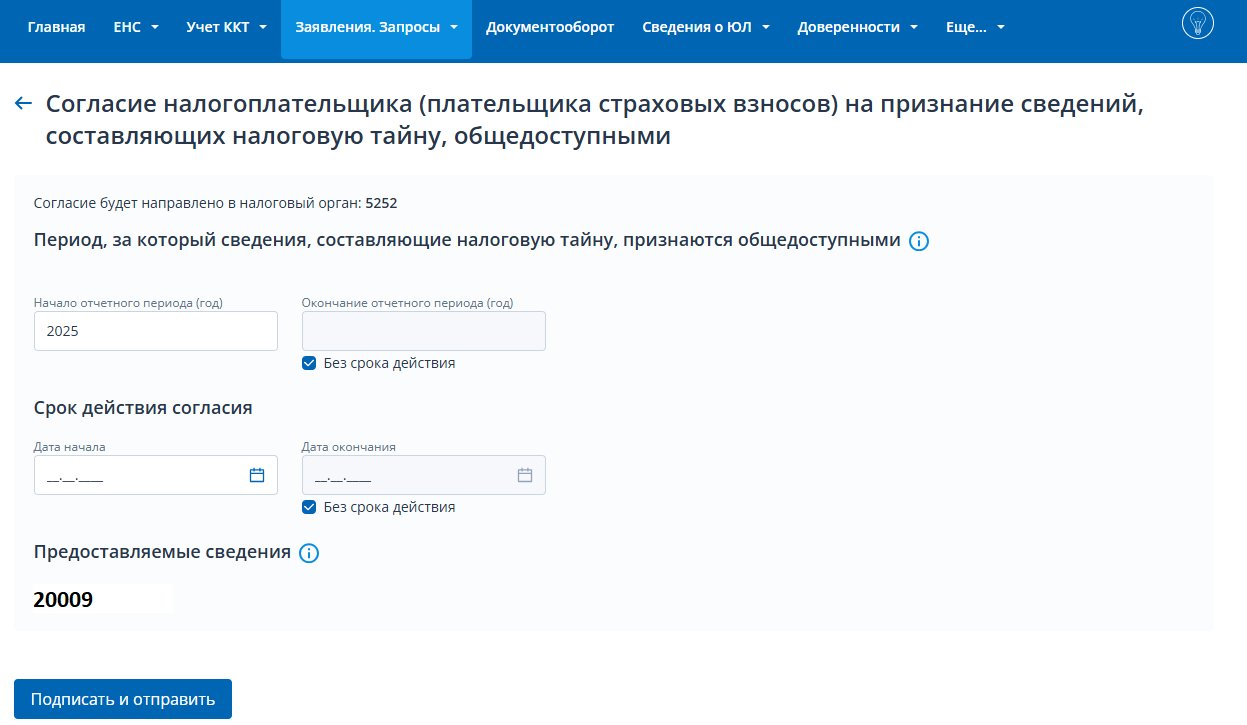1247x725 pixels.
Task: Click the Окончание отчетного периода year field
Action: coord(424,331)
